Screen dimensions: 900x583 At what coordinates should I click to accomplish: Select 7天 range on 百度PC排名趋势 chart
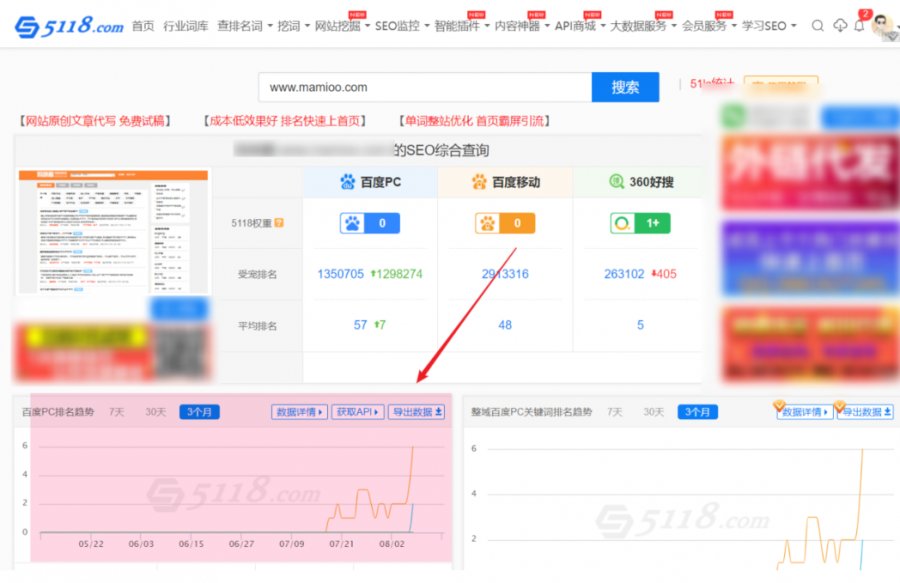click(117, 412)
